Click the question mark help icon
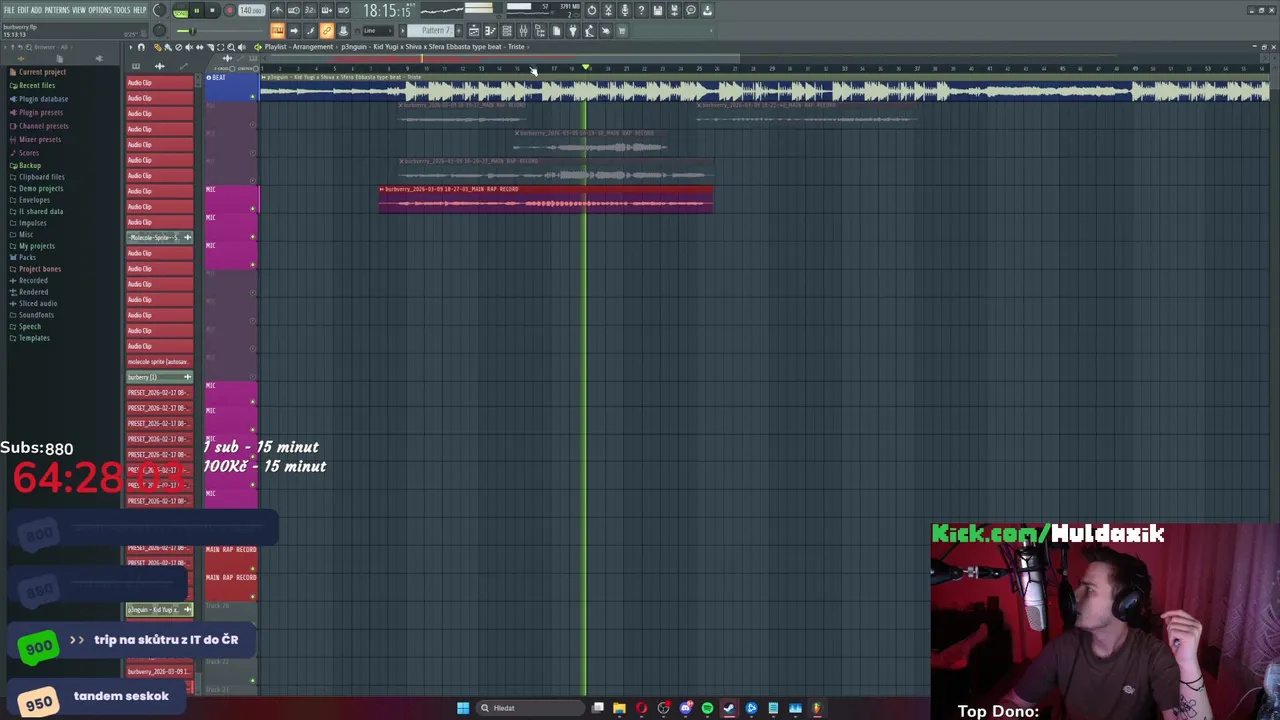 click(x=641, y=10)
